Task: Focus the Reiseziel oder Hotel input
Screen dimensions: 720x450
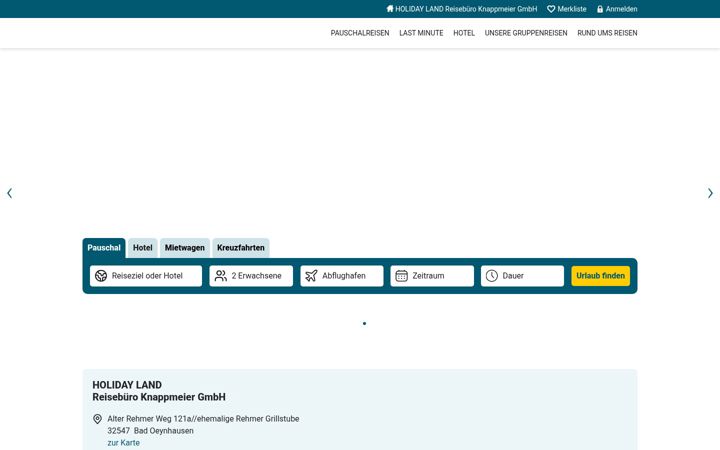Action: coord(146,276)
